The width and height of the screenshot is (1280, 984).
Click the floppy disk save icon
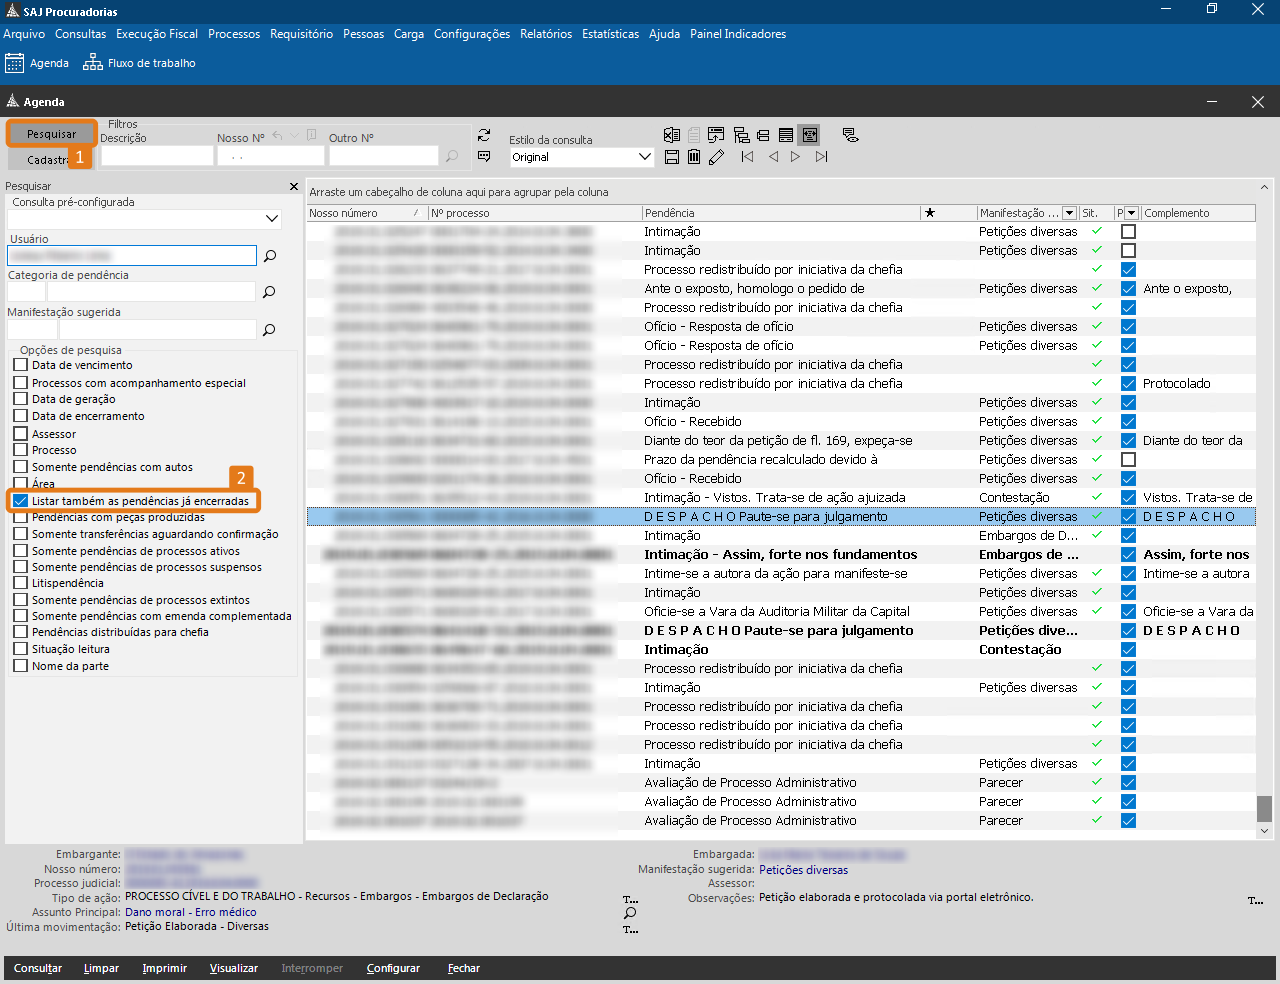672,157
